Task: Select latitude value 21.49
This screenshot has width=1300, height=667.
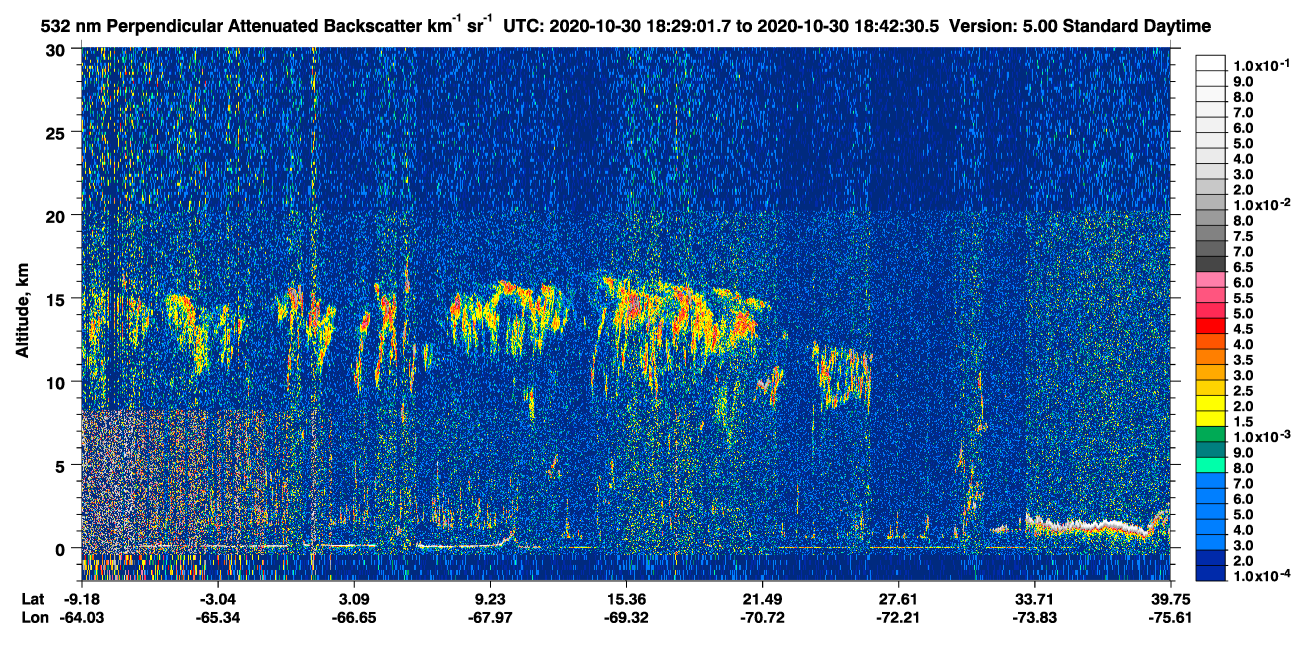Action: point(762,599)
